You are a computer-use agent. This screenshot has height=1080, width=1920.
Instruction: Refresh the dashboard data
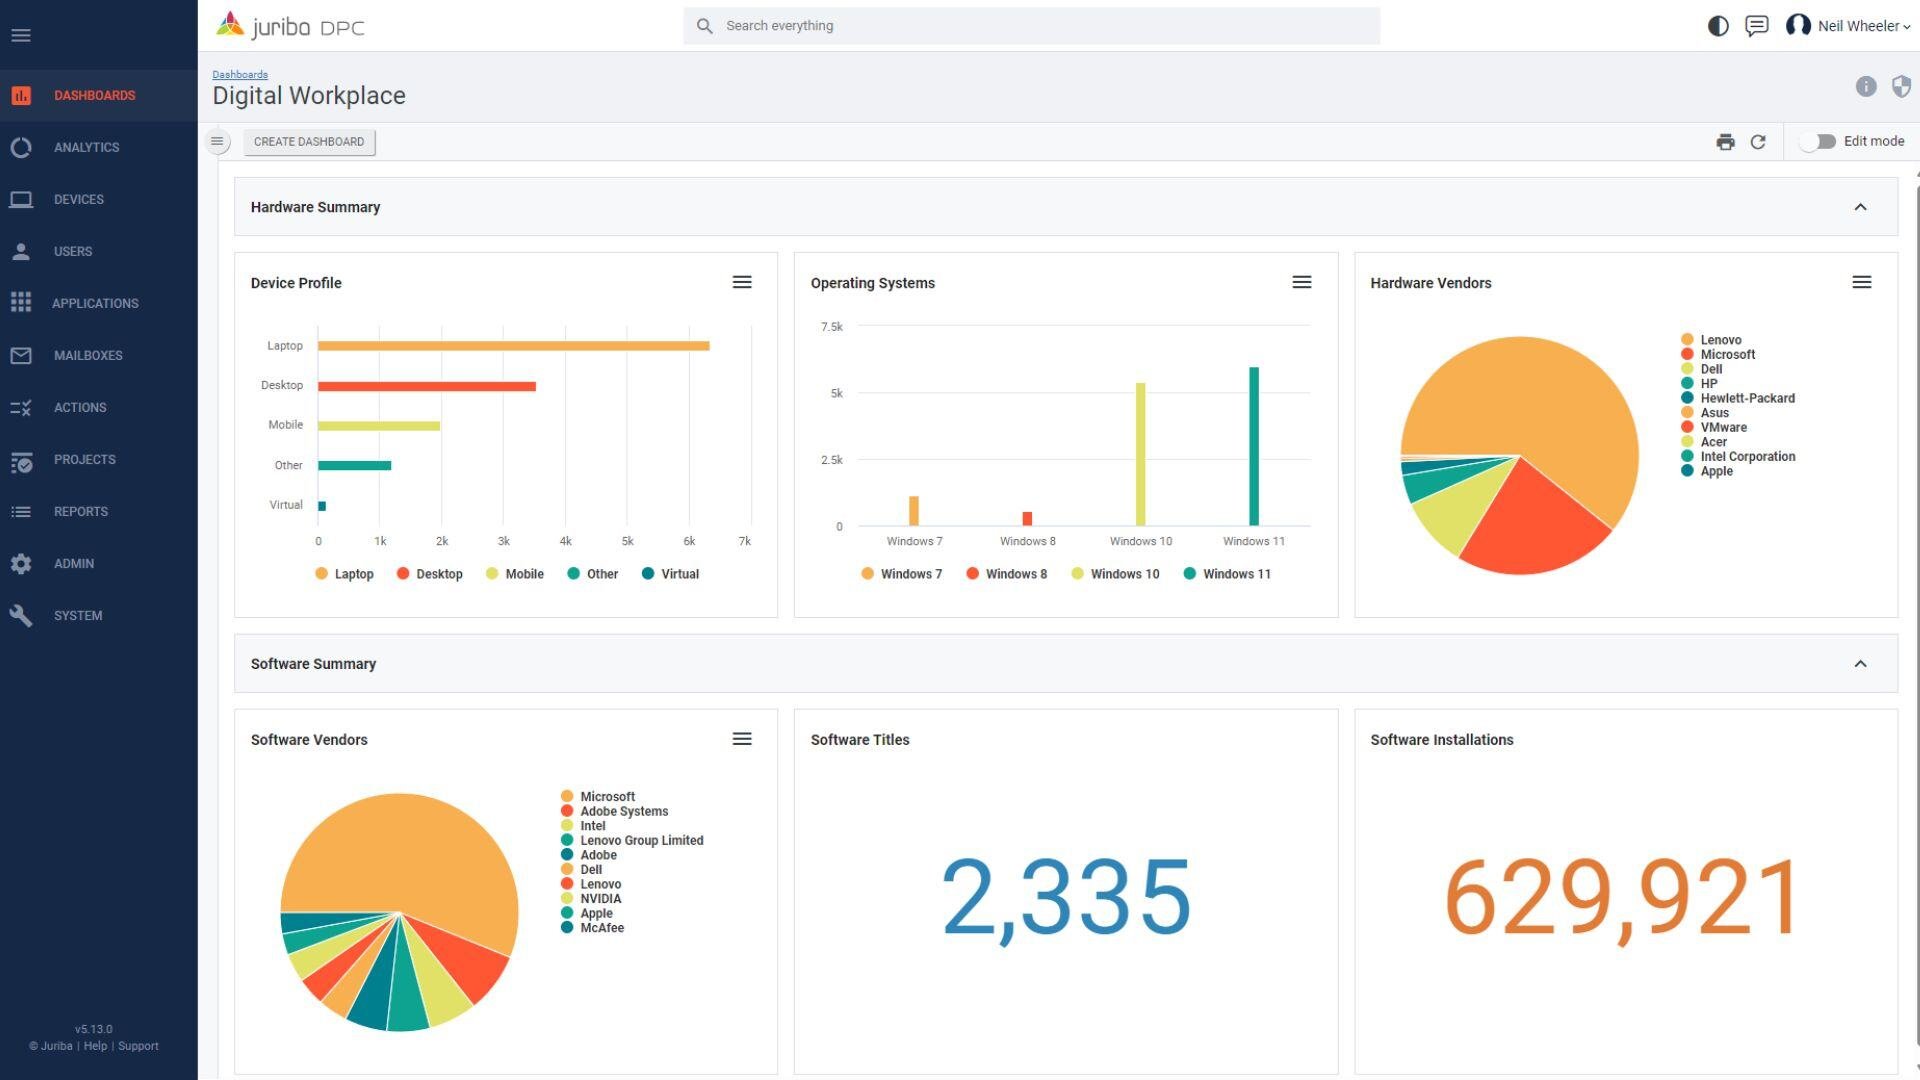pyautogui.click(x=1759, y=141)
